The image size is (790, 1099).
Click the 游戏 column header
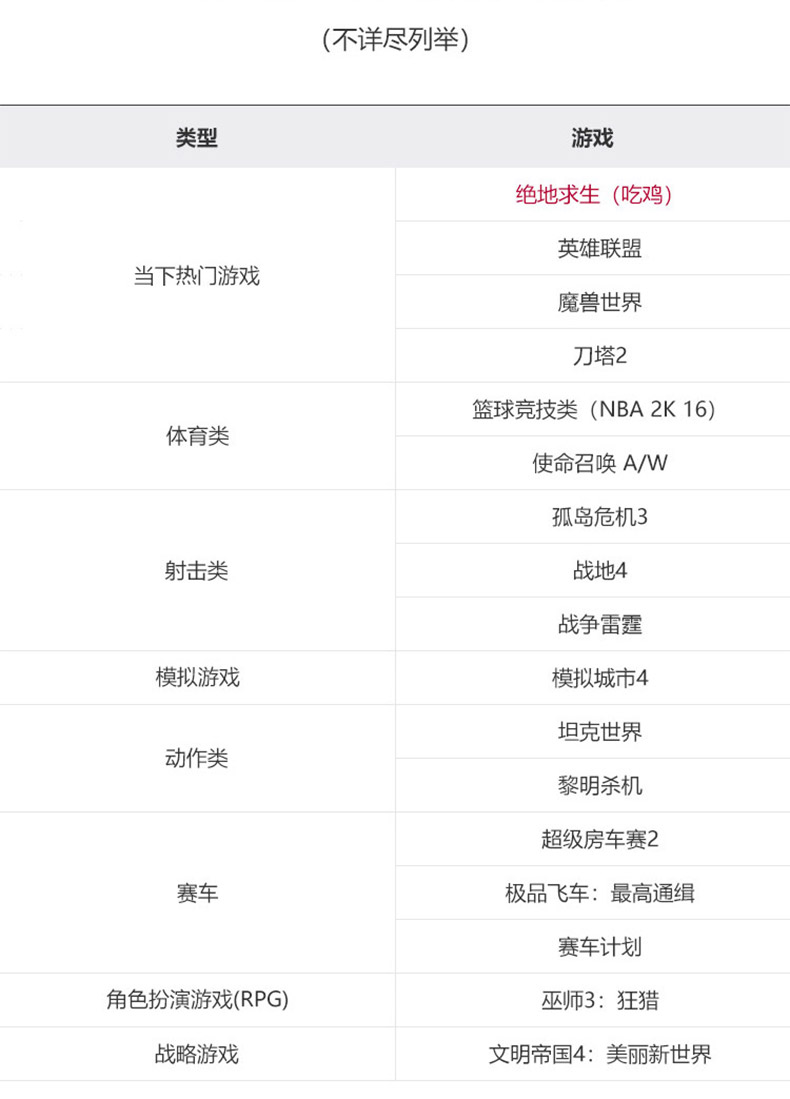[x=593, y=137]
